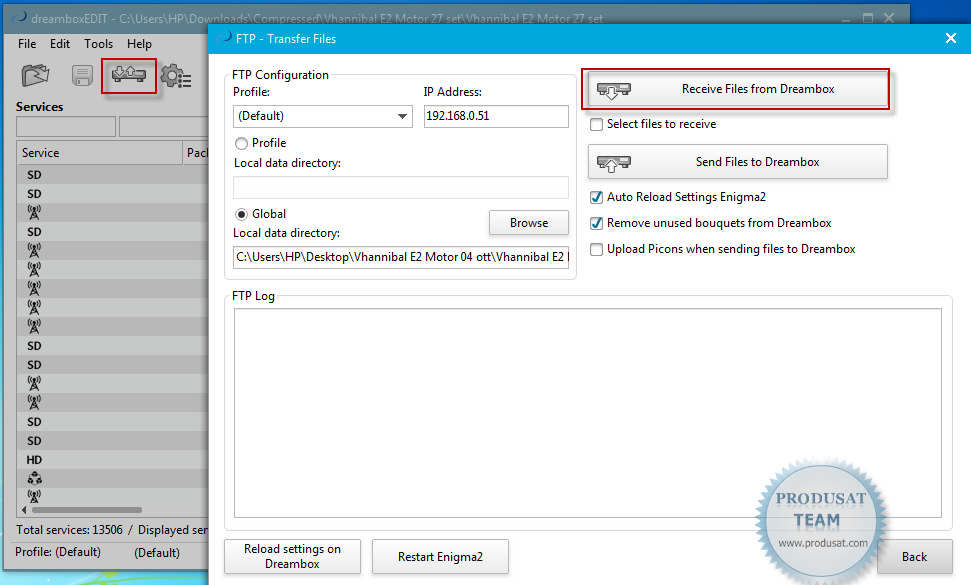Click Reload settings on Dreambox
The height and width of the screenshot is (585, 971).
[x=292, y=557]
